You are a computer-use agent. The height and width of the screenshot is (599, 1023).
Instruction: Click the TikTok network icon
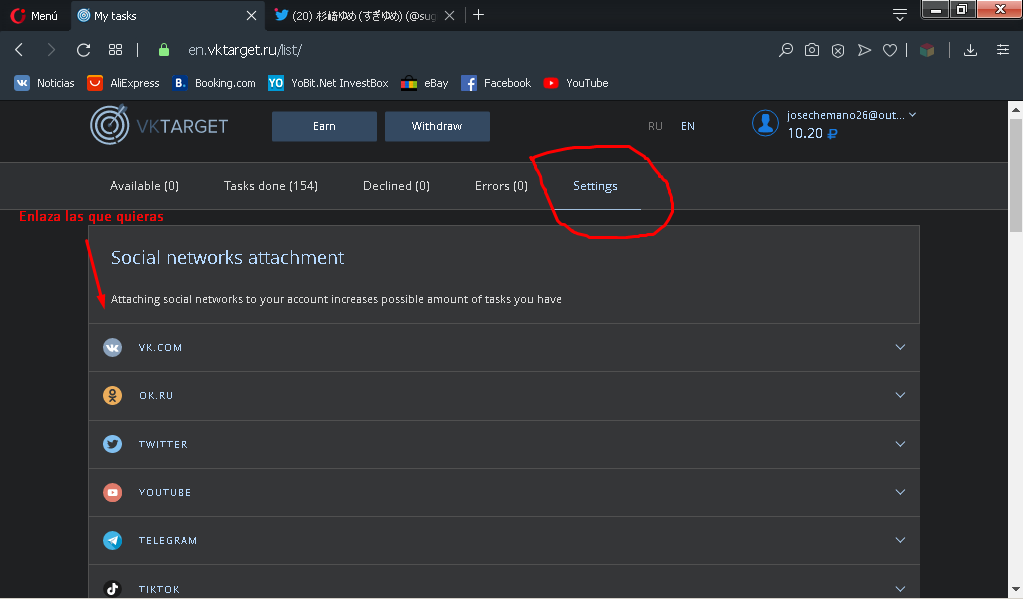(x=112, y=589)
